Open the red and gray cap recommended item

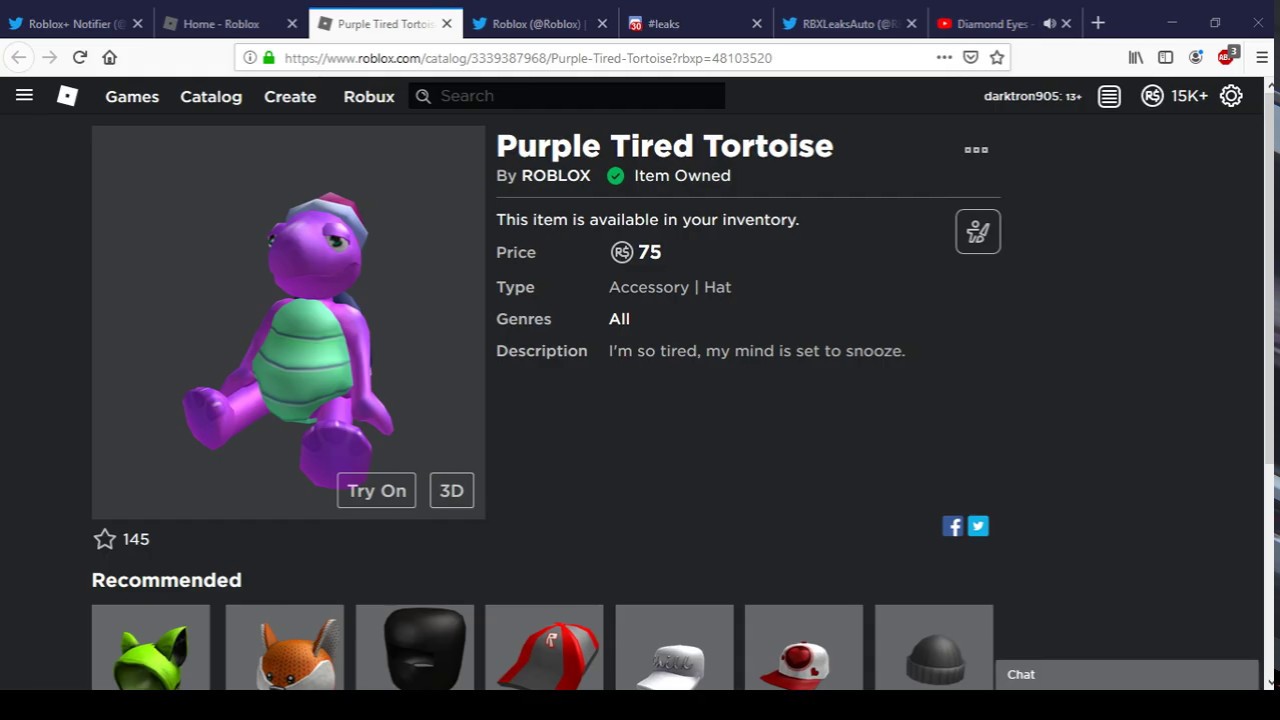(x=545, y=647)
